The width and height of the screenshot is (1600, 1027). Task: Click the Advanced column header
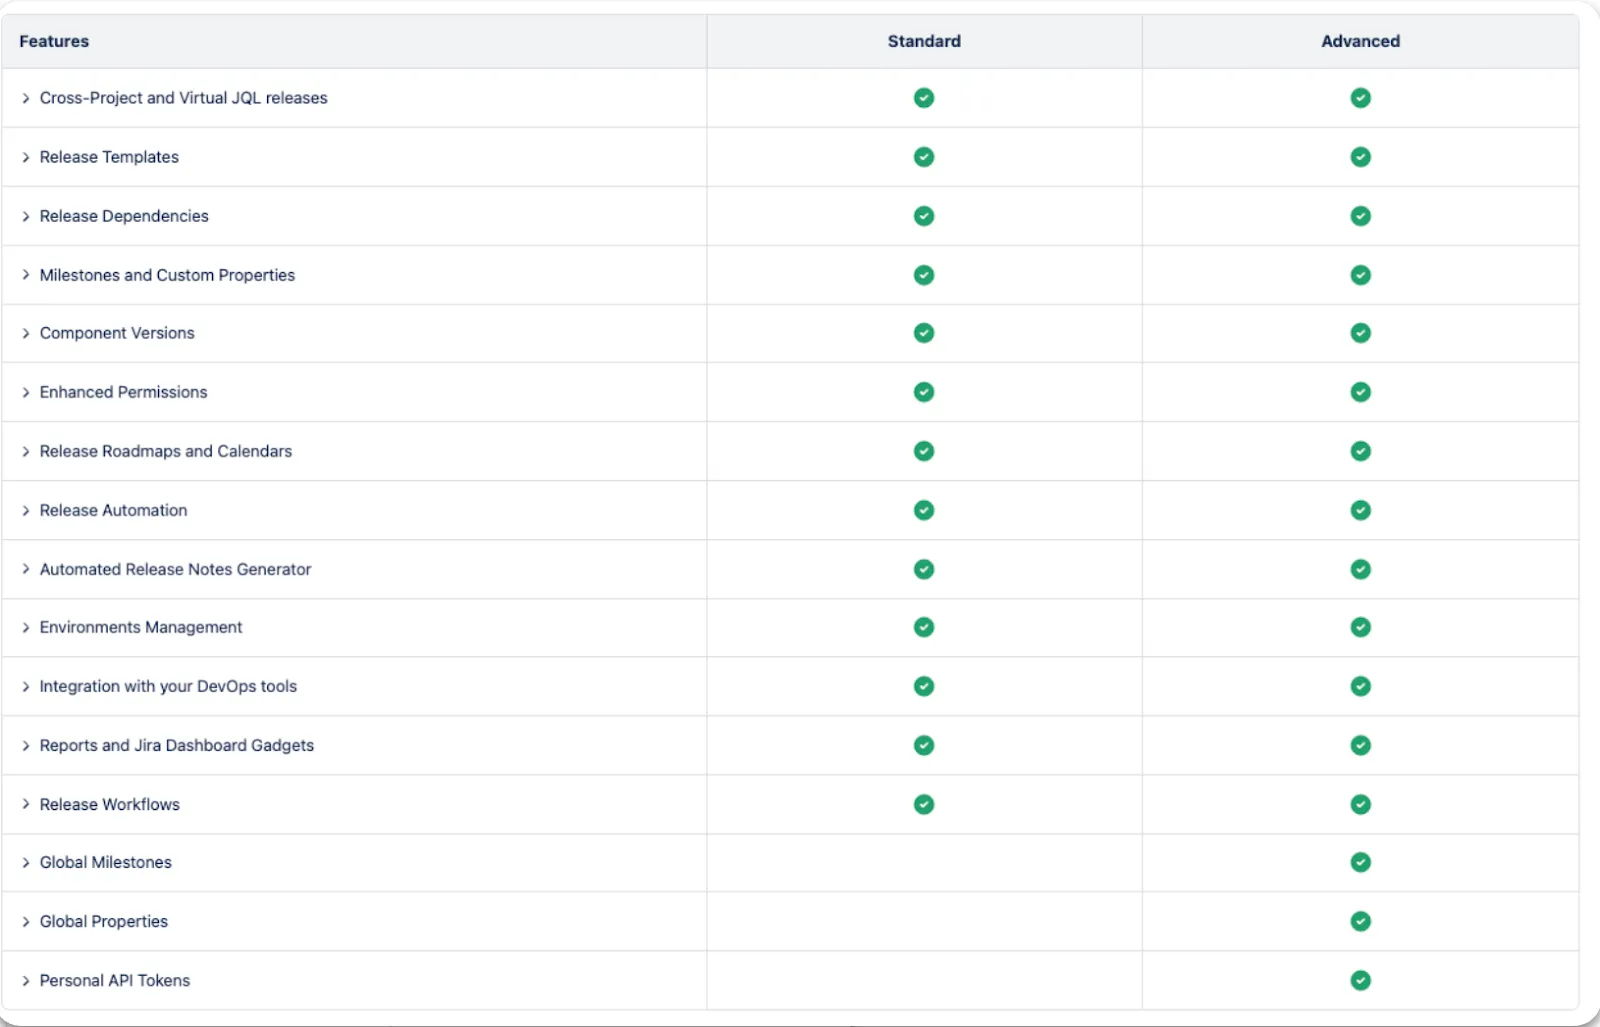coord(1360,41)
